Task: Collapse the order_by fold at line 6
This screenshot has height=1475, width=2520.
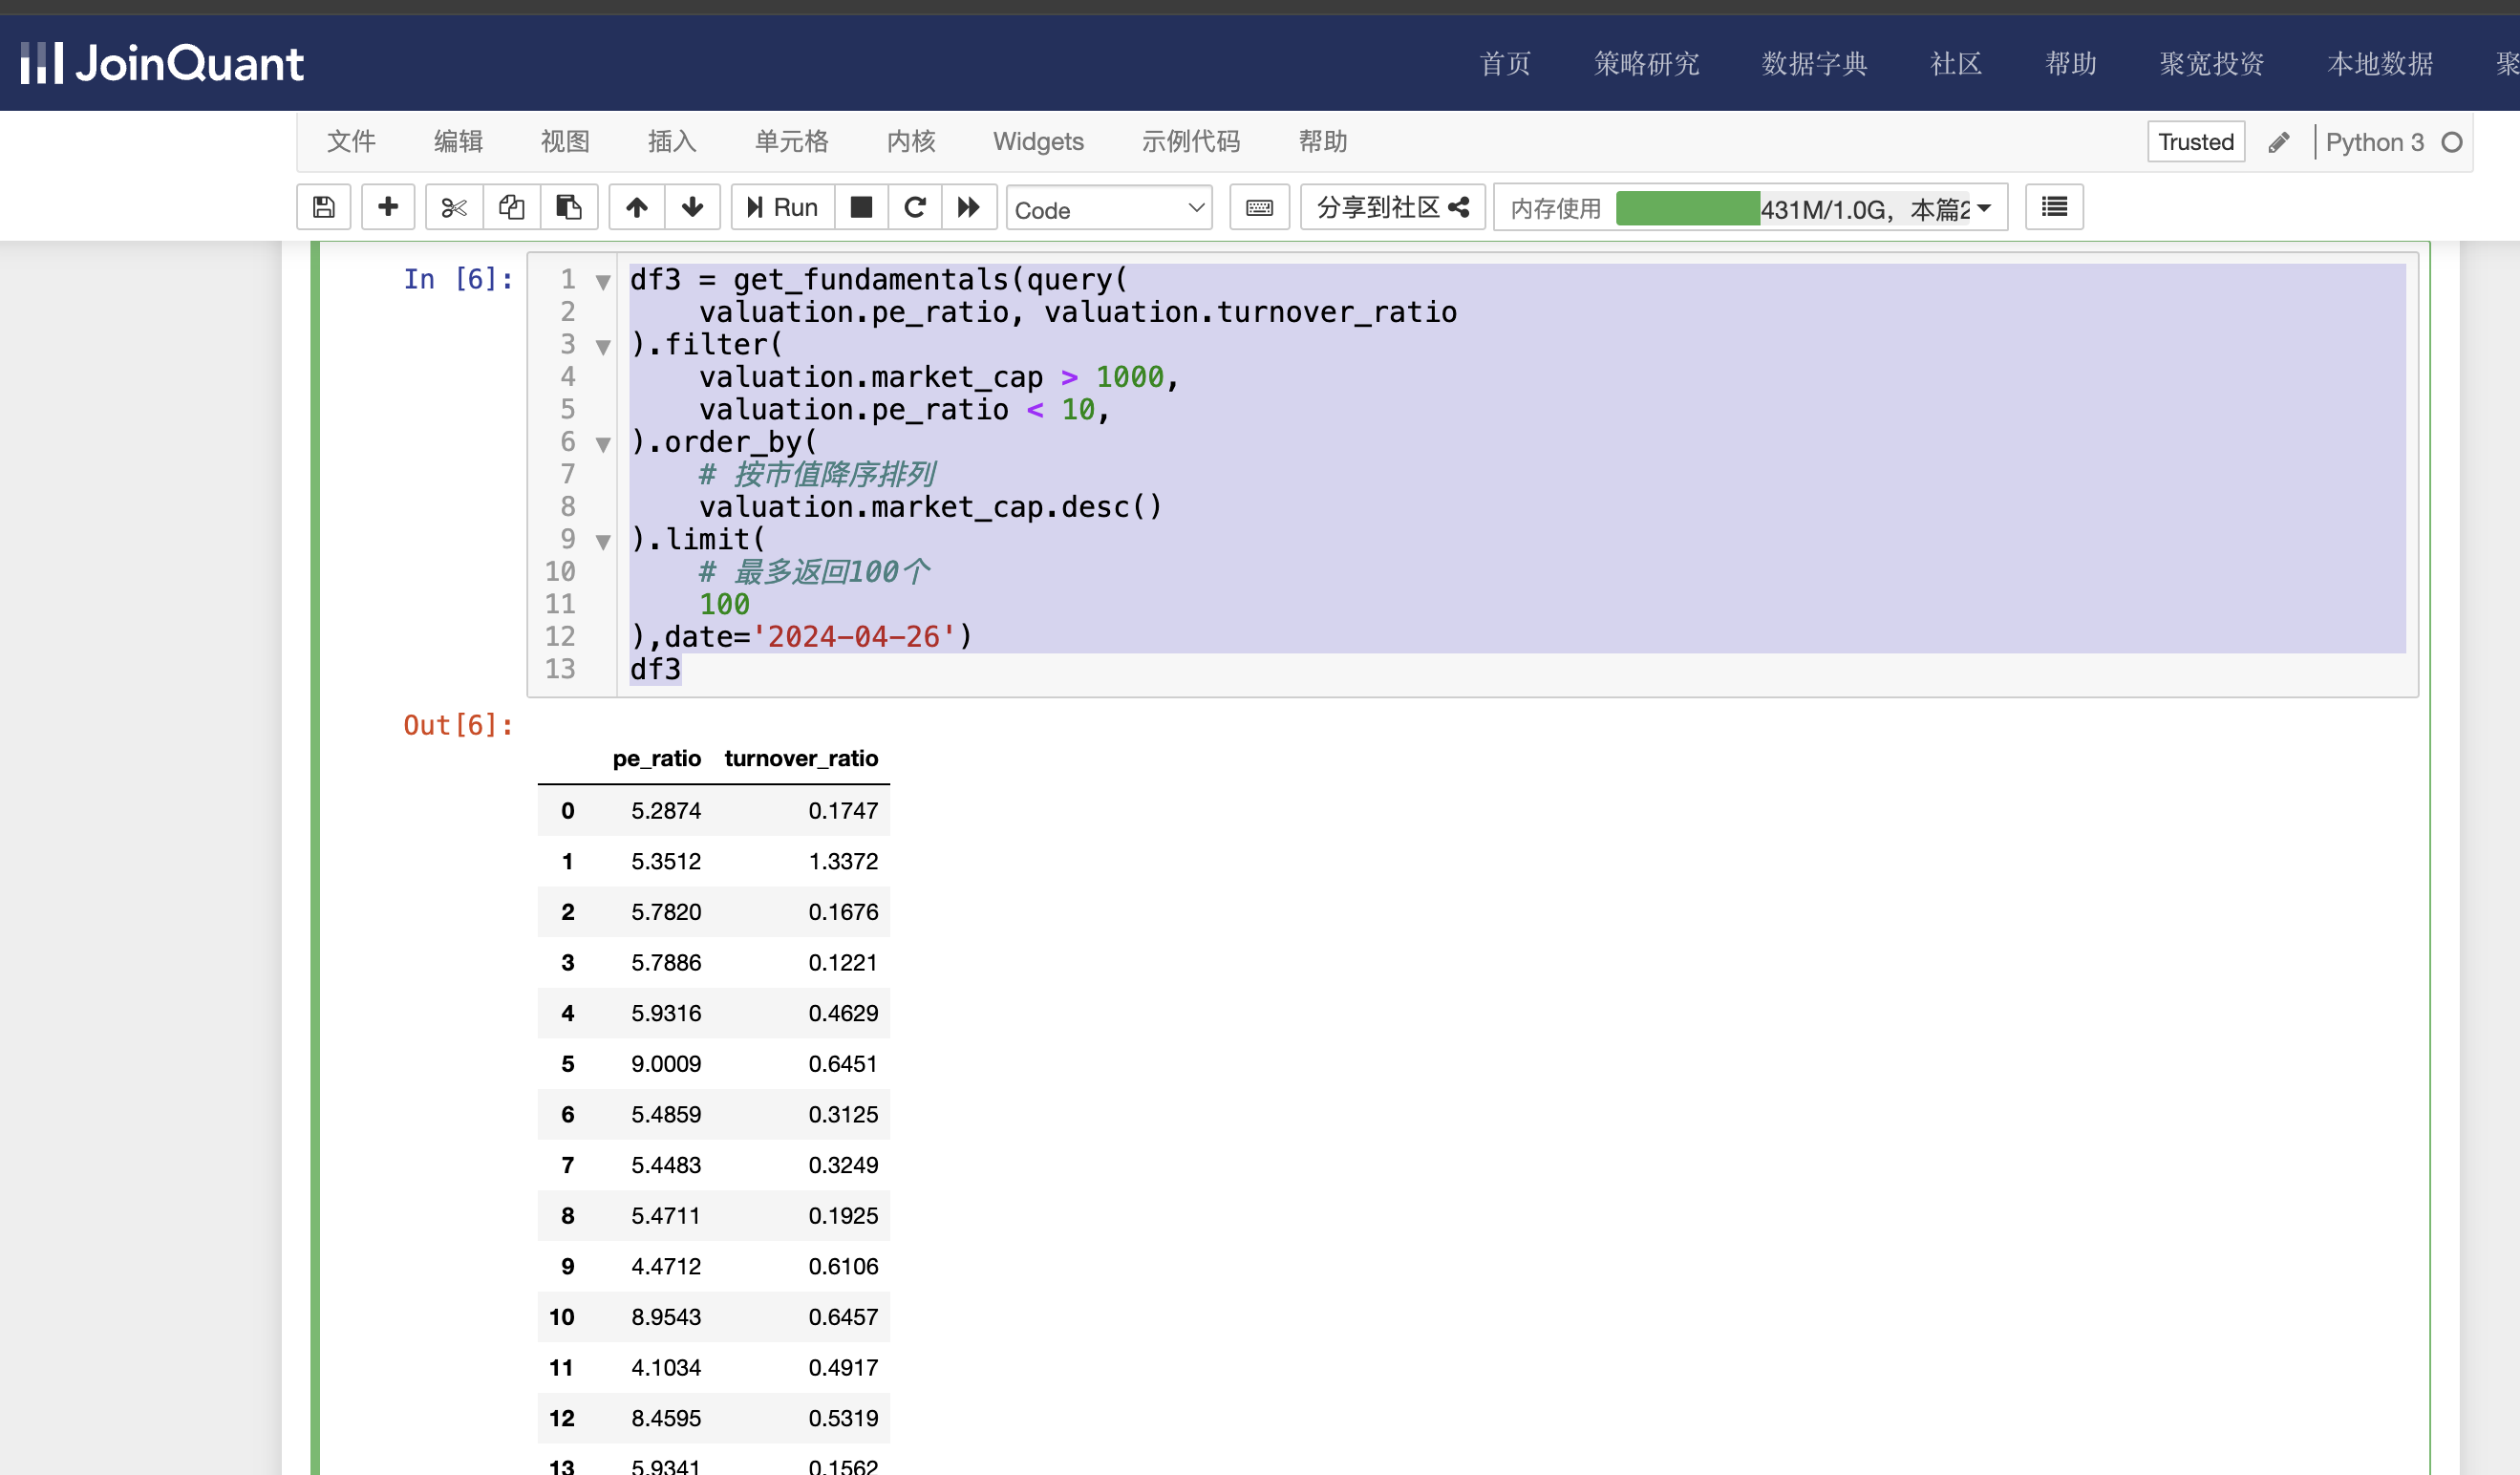Action: tap(603, 444)
